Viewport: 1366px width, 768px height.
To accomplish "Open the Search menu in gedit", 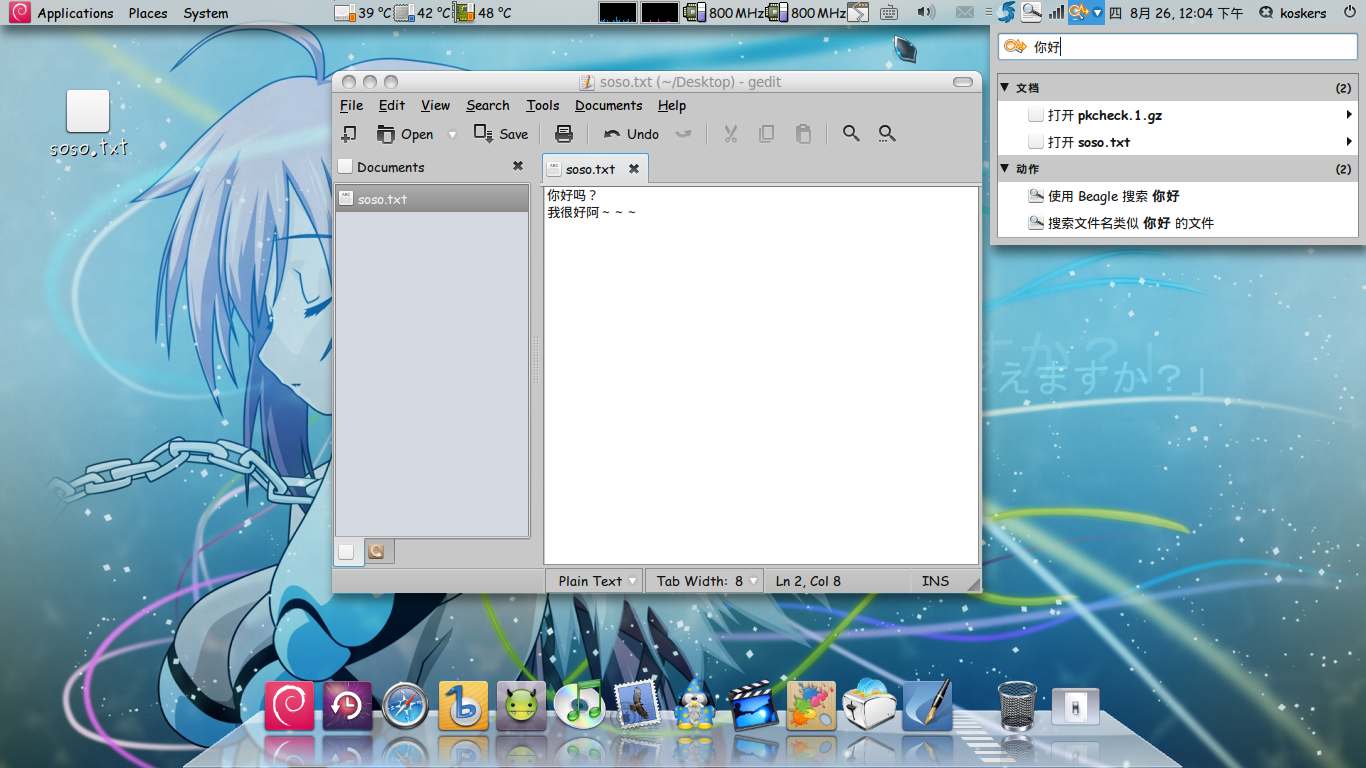I will pyautogui.click(x=488, y=105).
